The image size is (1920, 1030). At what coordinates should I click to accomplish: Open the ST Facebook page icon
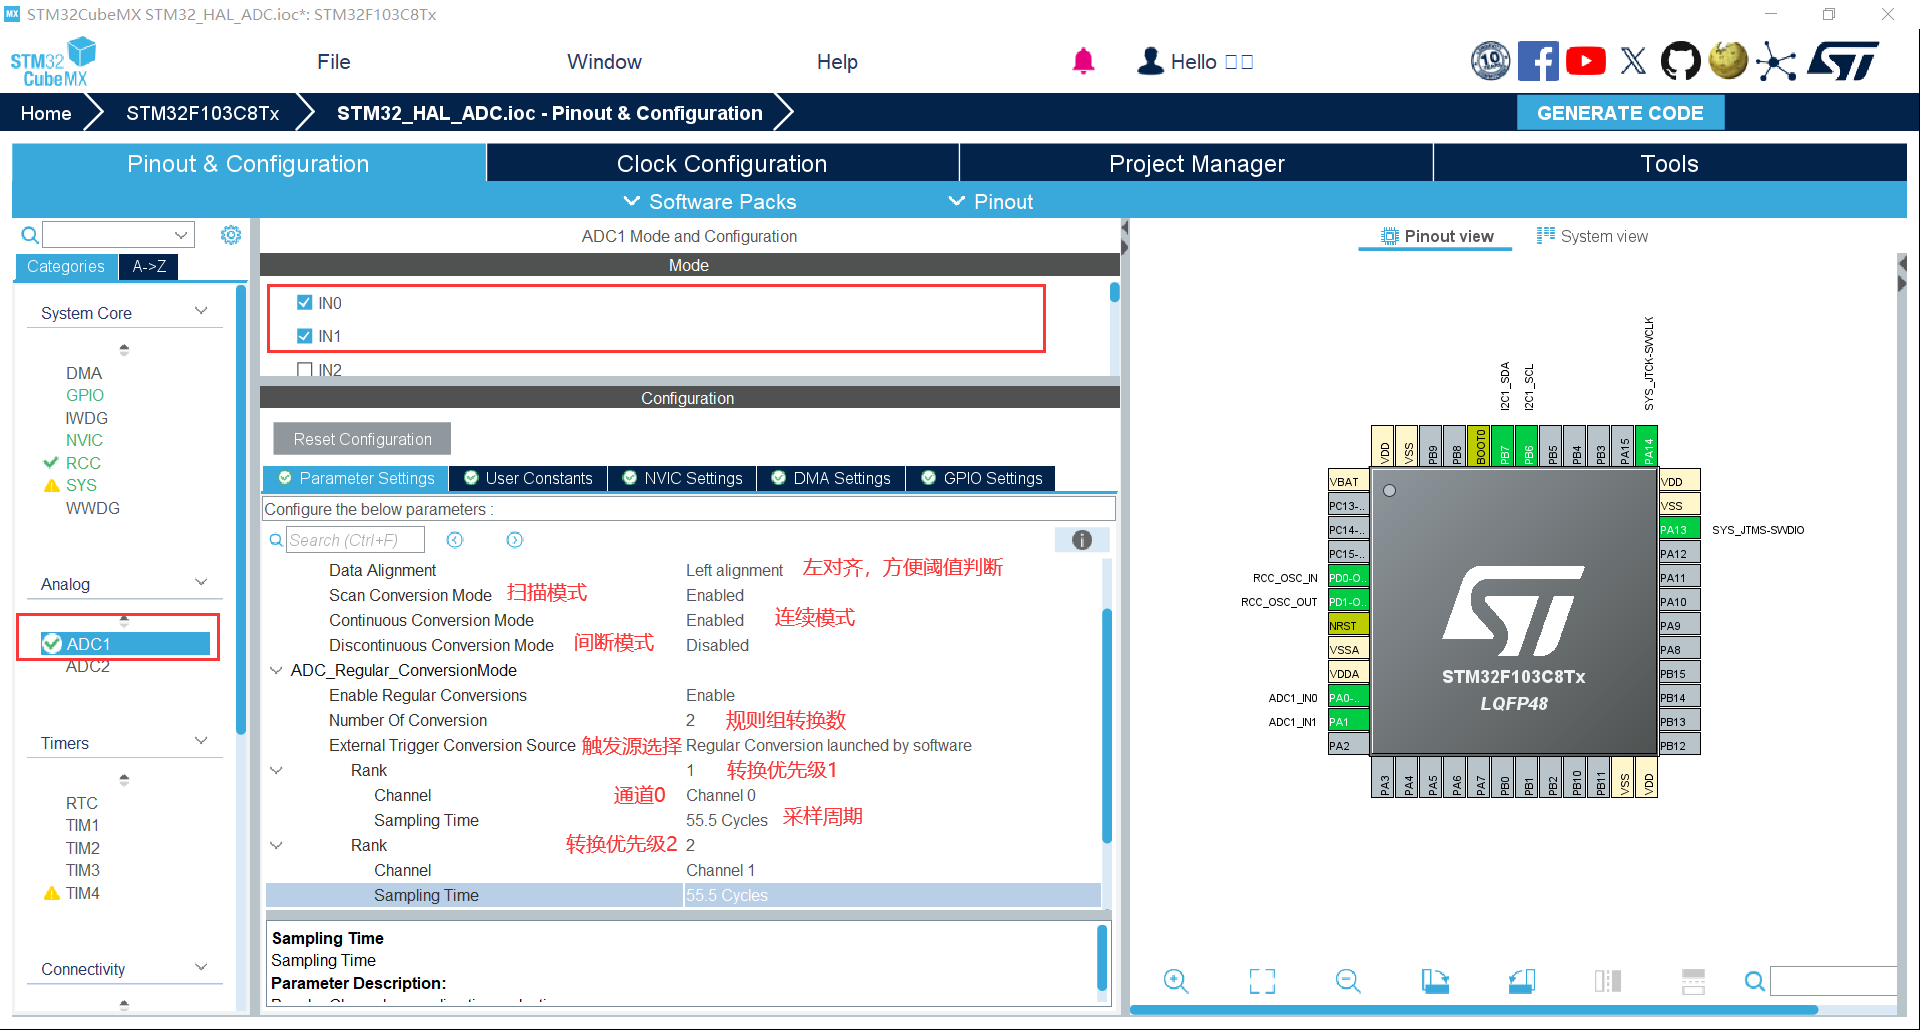[1538, 61]
